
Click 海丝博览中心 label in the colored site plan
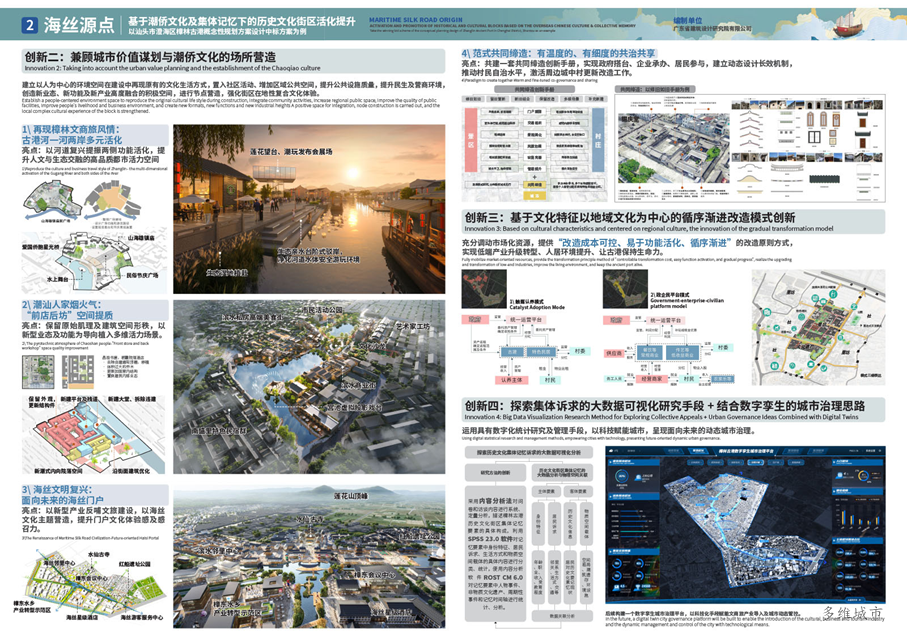click(59, 562)
